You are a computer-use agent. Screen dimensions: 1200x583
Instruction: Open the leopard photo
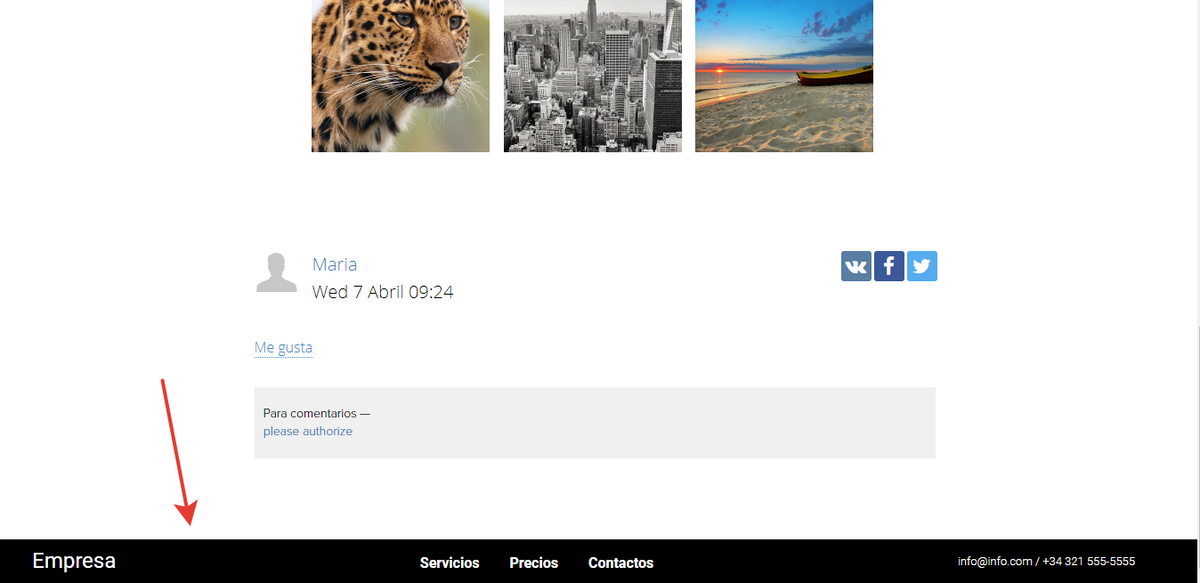tap(401, 76)
